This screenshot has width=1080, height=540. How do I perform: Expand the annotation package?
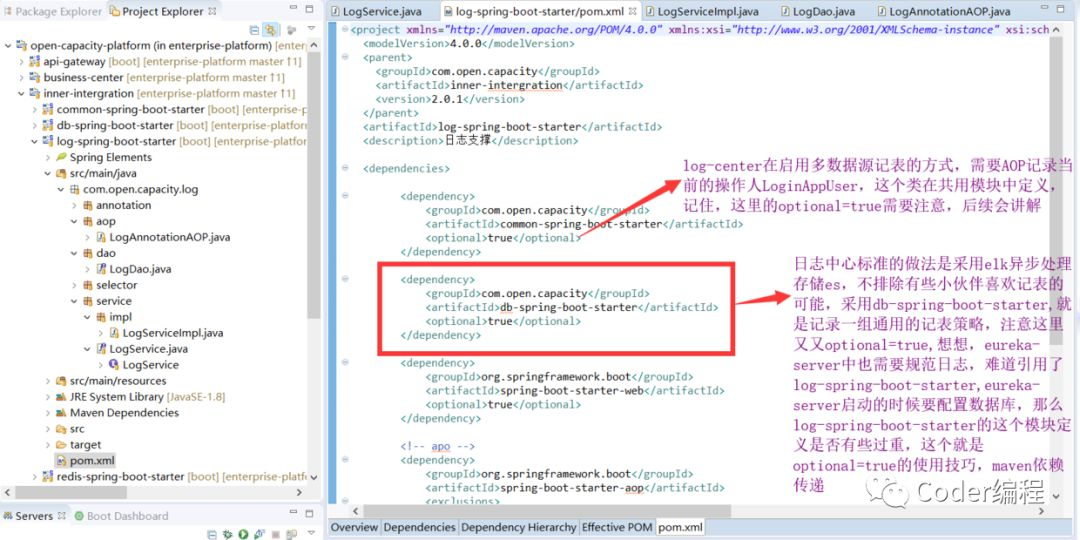click(74, 205)
